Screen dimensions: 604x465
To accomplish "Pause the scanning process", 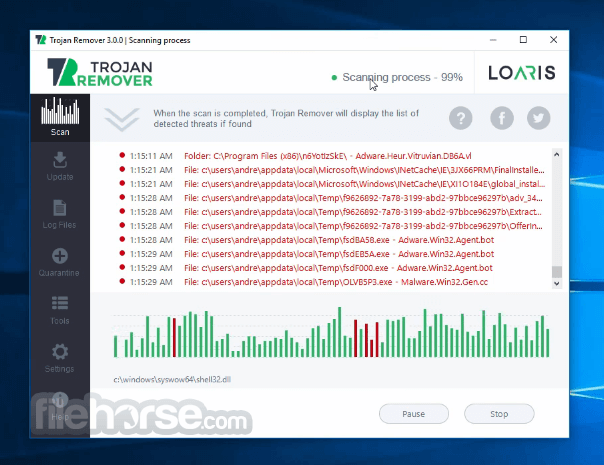I will coord(414,414).
